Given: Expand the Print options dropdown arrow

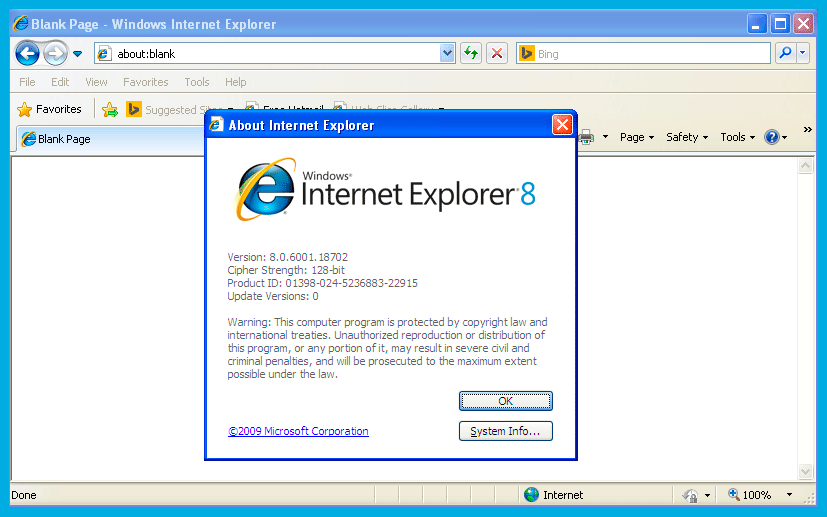Looking at the screenshot, I should (605, 137).
